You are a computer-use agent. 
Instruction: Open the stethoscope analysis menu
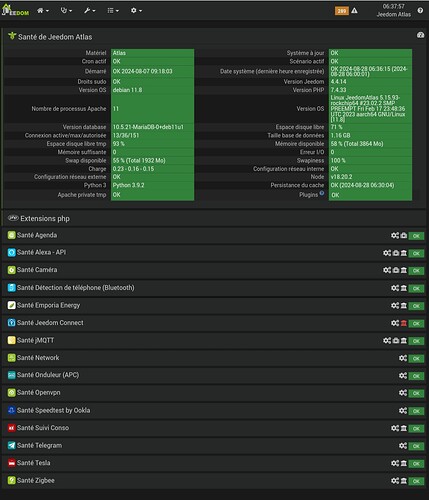tap(66, 11)
